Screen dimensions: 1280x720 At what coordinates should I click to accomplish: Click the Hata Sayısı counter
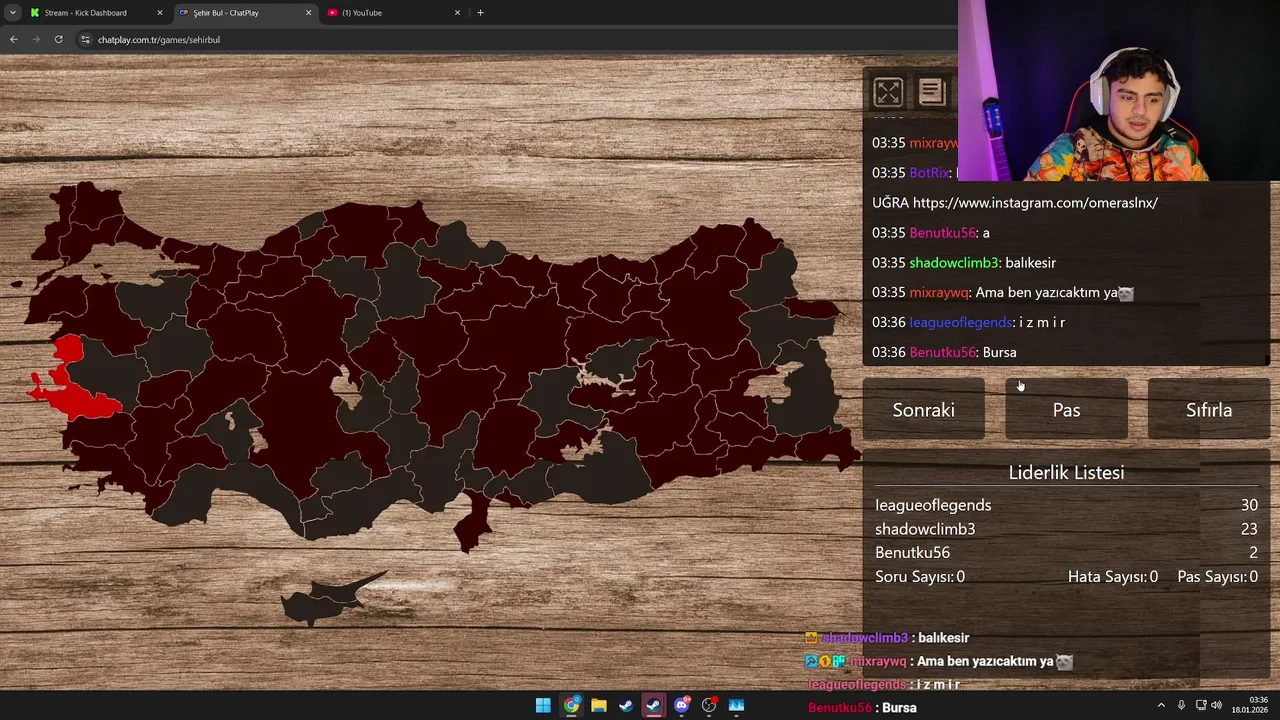tap(1113, 576)
